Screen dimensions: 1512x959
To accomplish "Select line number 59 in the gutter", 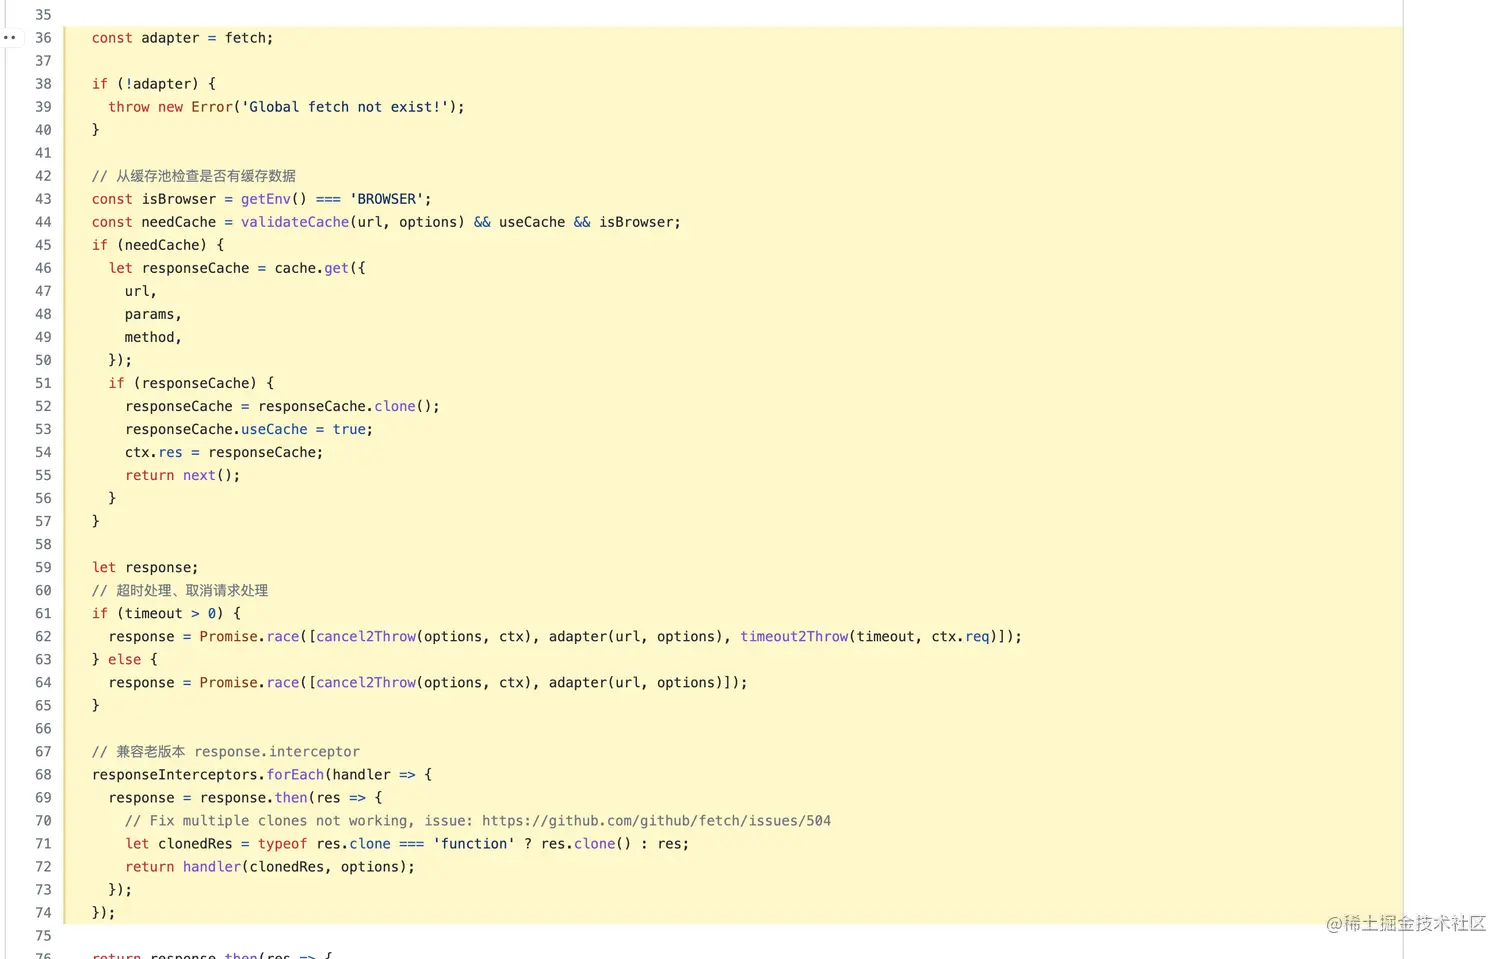I will pyautogui.click(x=43, y=567).
